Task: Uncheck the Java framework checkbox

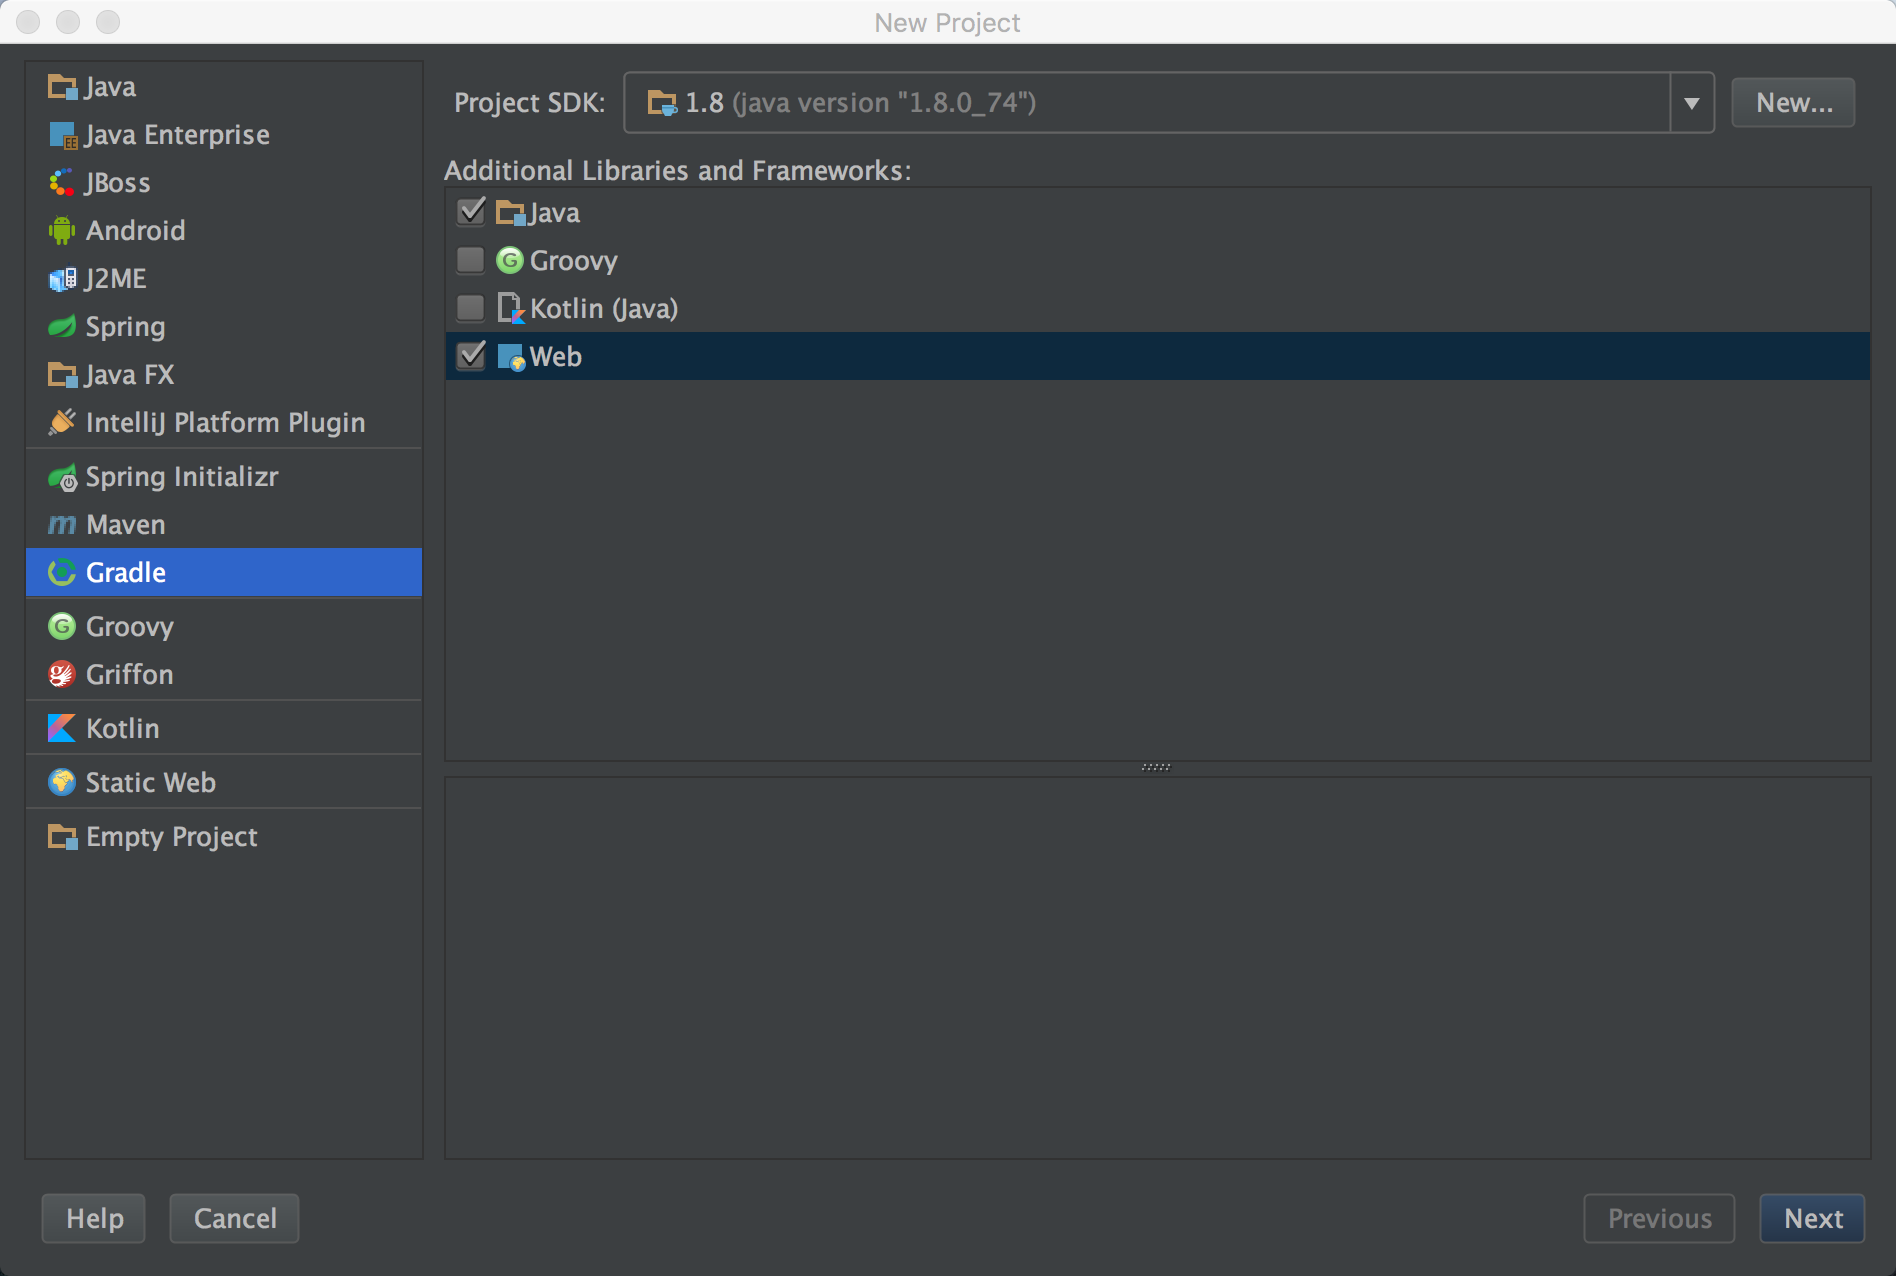Action: pyautogui.click(x=471, y=212)
